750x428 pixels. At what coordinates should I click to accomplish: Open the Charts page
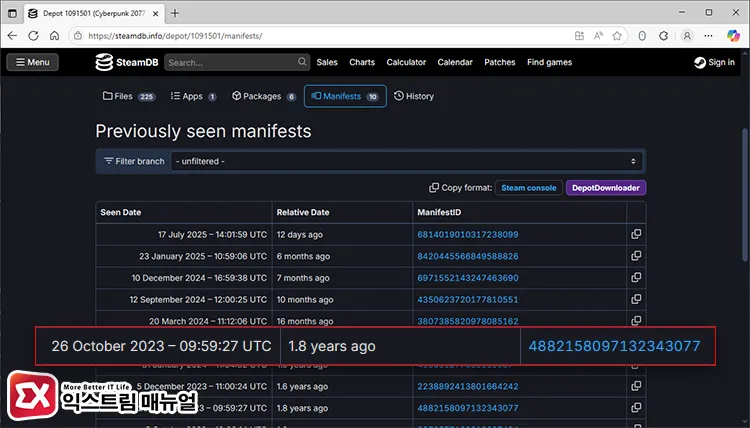coord(362,62)
